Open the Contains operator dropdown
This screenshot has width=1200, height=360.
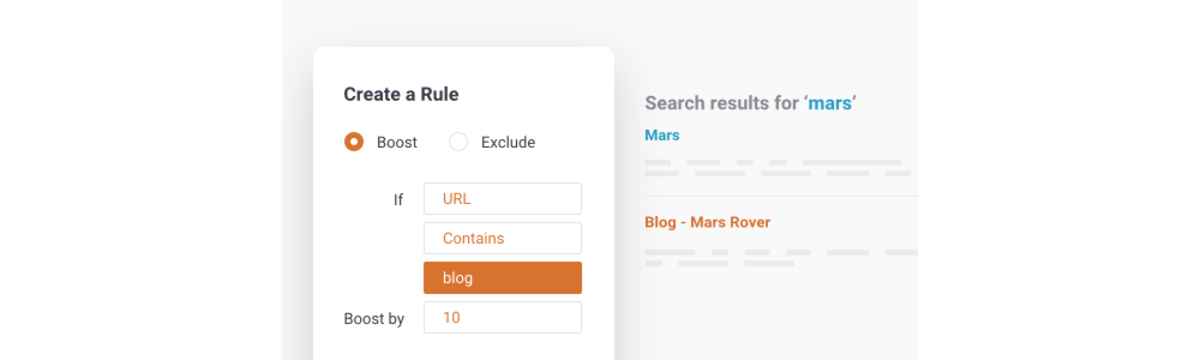click(x=502, y=238)
